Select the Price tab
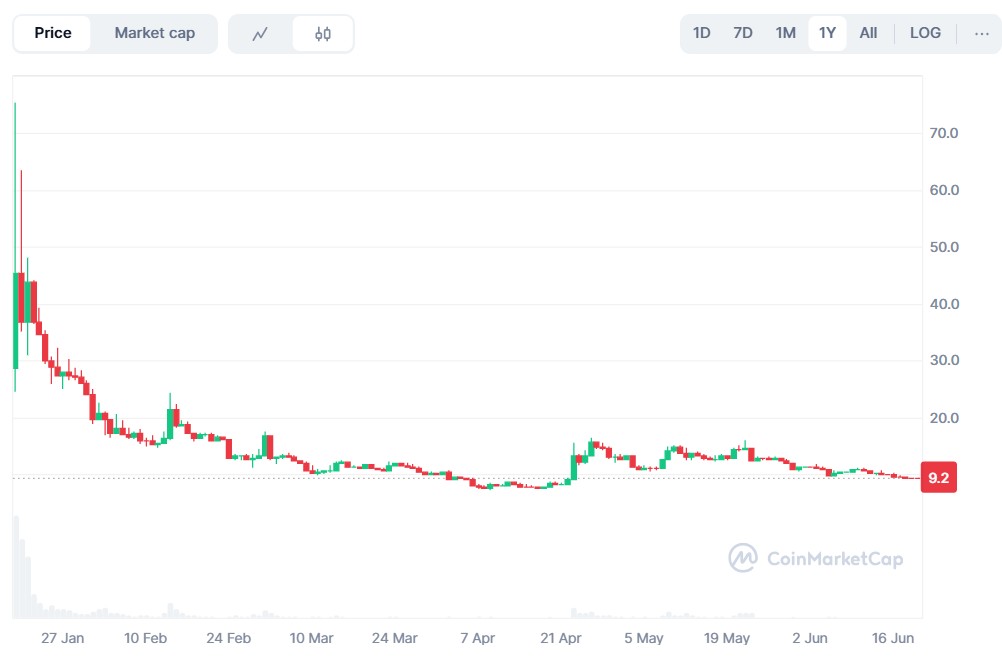The image size is (1002, 668). (x=53, y=33)
